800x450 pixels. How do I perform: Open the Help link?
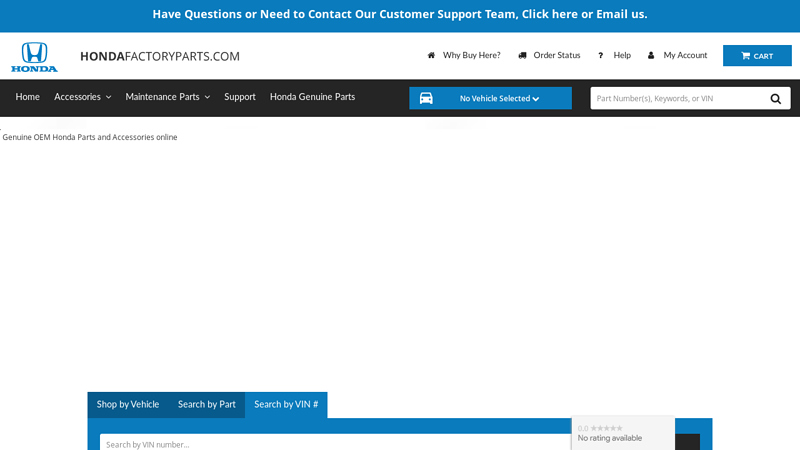[622, 55]
